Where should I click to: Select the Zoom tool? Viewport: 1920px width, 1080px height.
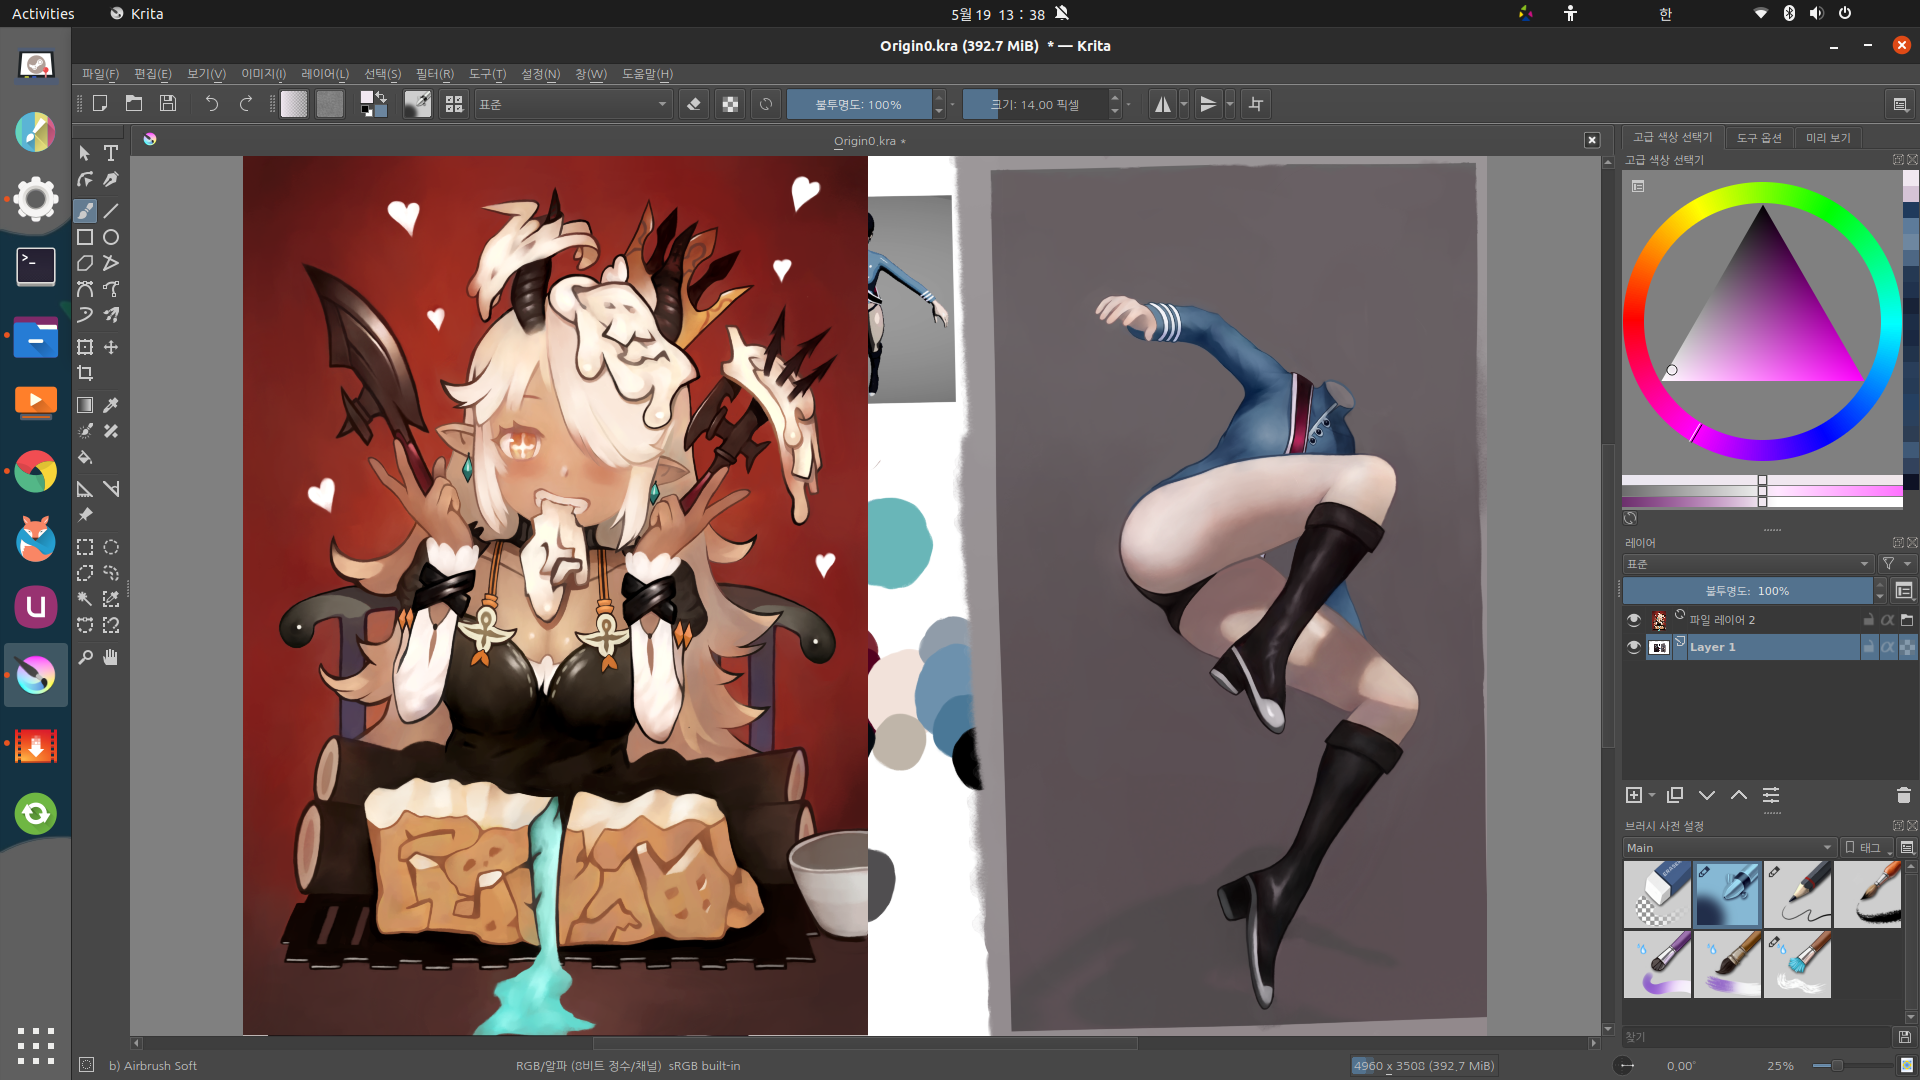click(85, 657)
